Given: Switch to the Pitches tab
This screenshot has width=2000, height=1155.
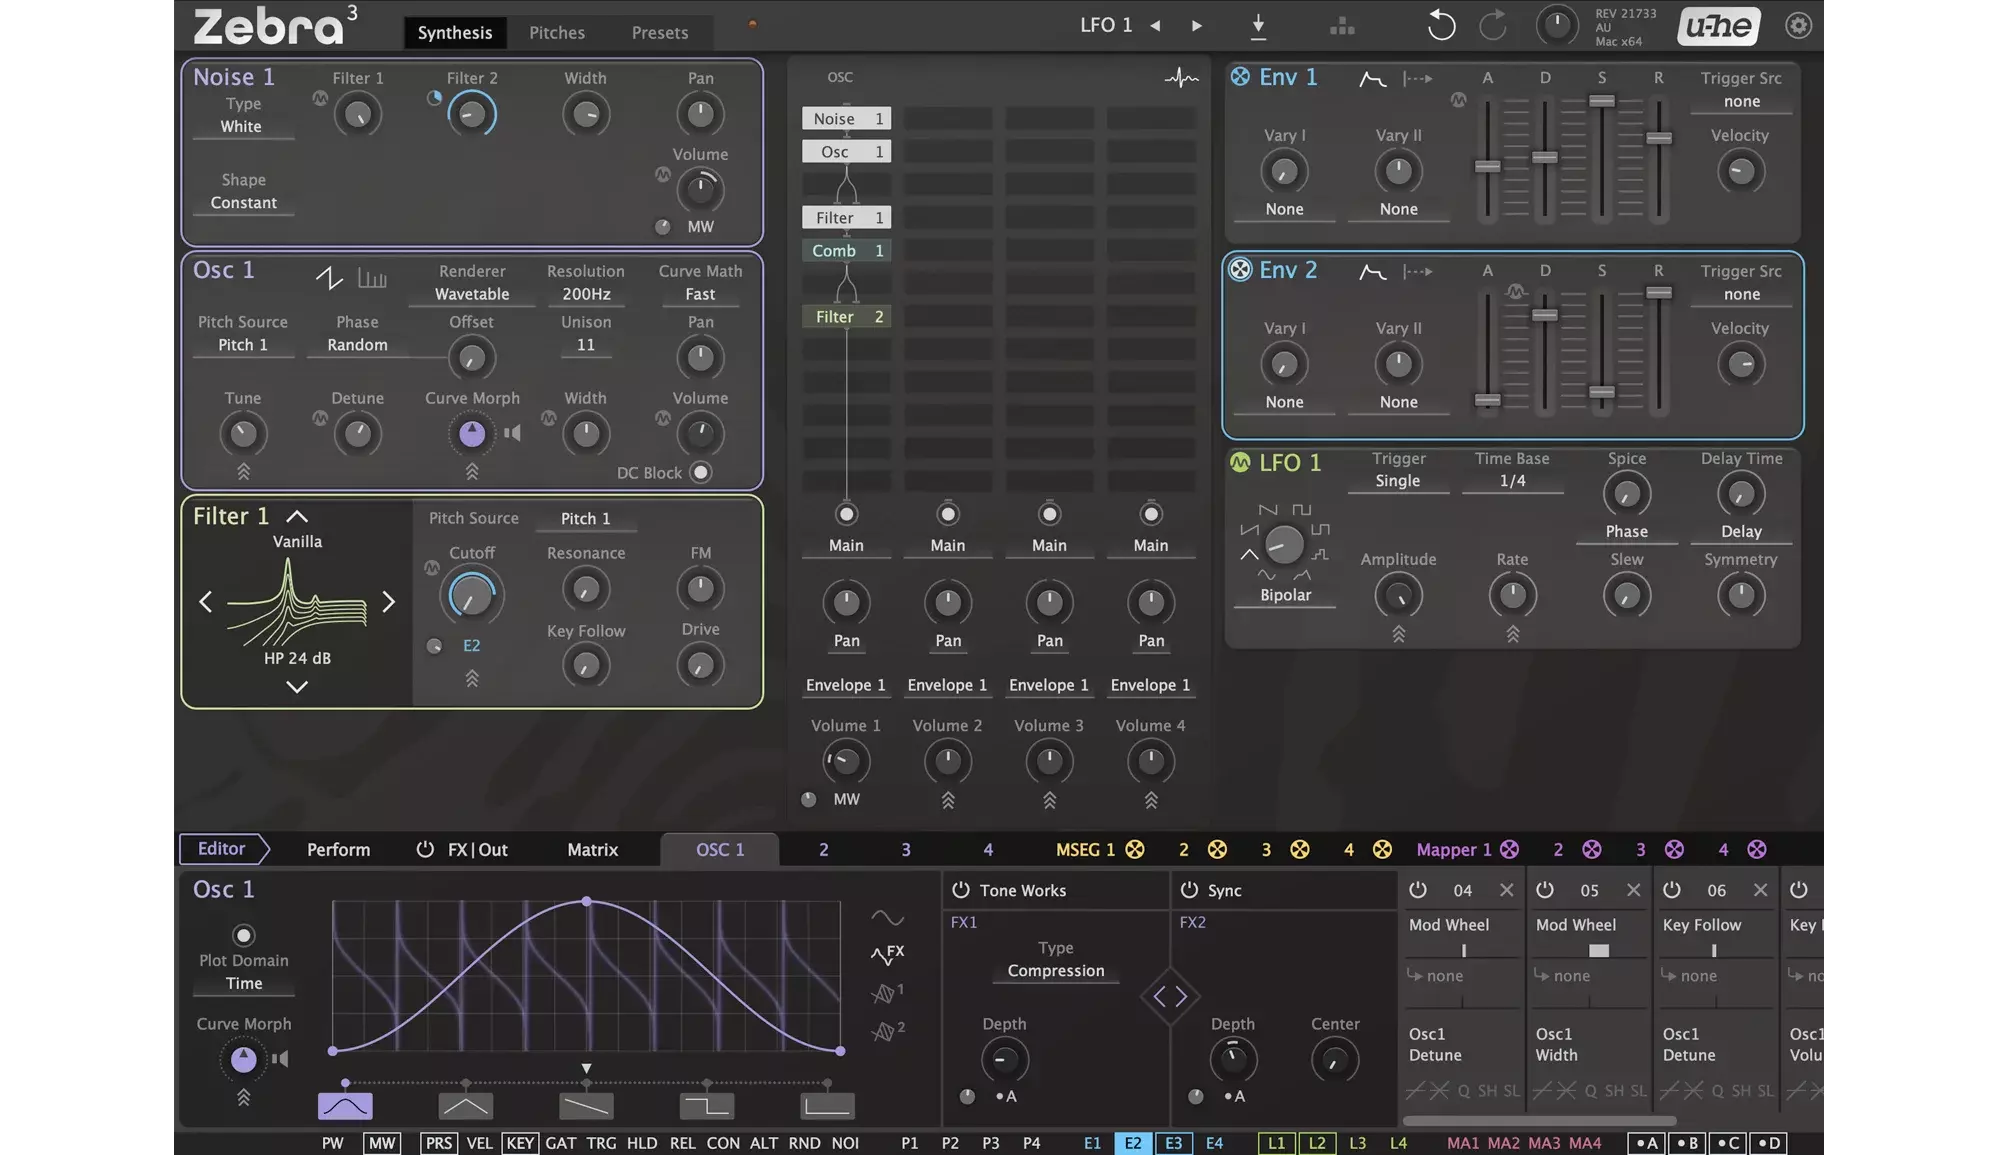Looking at the screenshot, I should (x=557, y=33).
